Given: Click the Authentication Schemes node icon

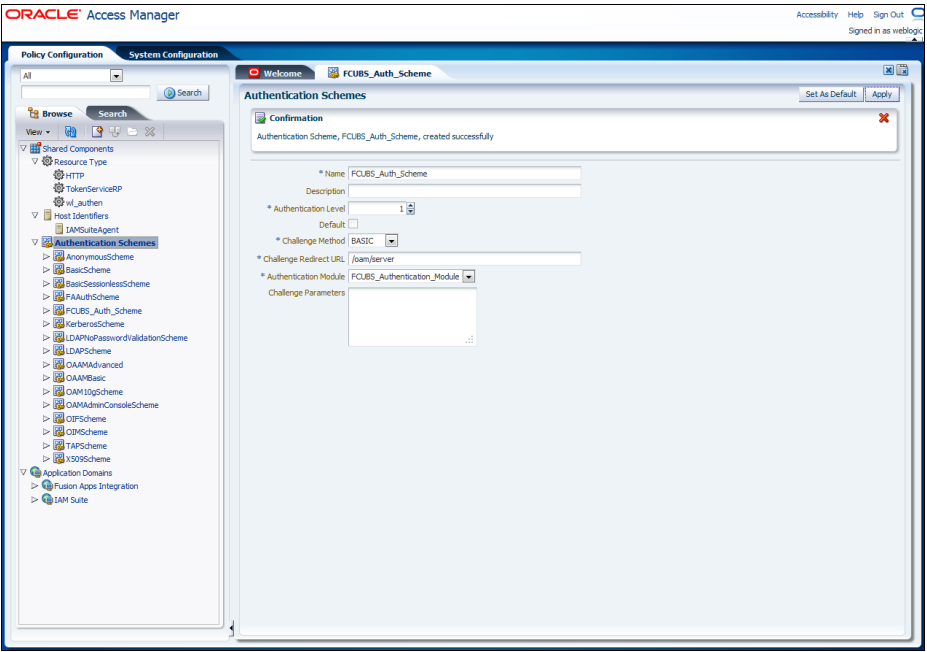Looking at the screenshot, I should pos(47,242).
